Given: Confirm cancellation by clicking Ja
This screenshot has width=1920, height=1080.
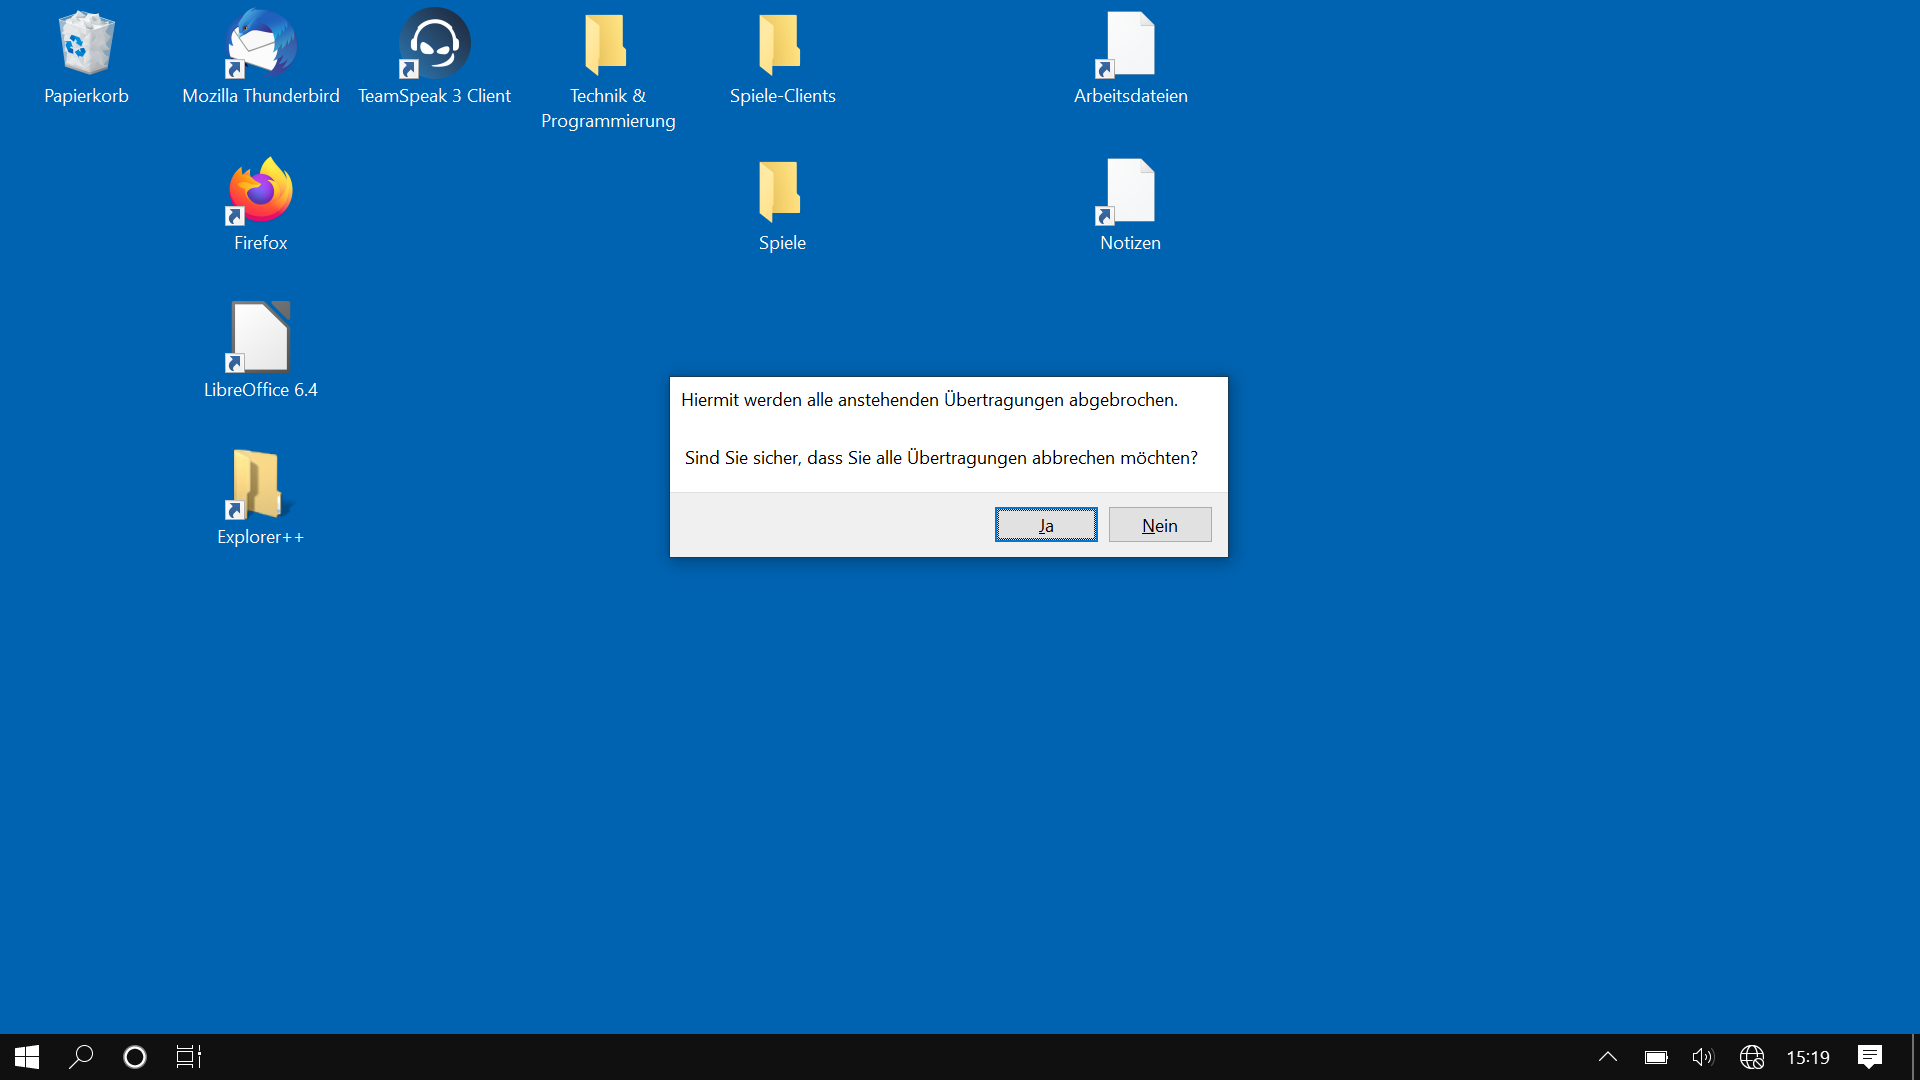Looking at the screenshot, I should coord(1046,524).
